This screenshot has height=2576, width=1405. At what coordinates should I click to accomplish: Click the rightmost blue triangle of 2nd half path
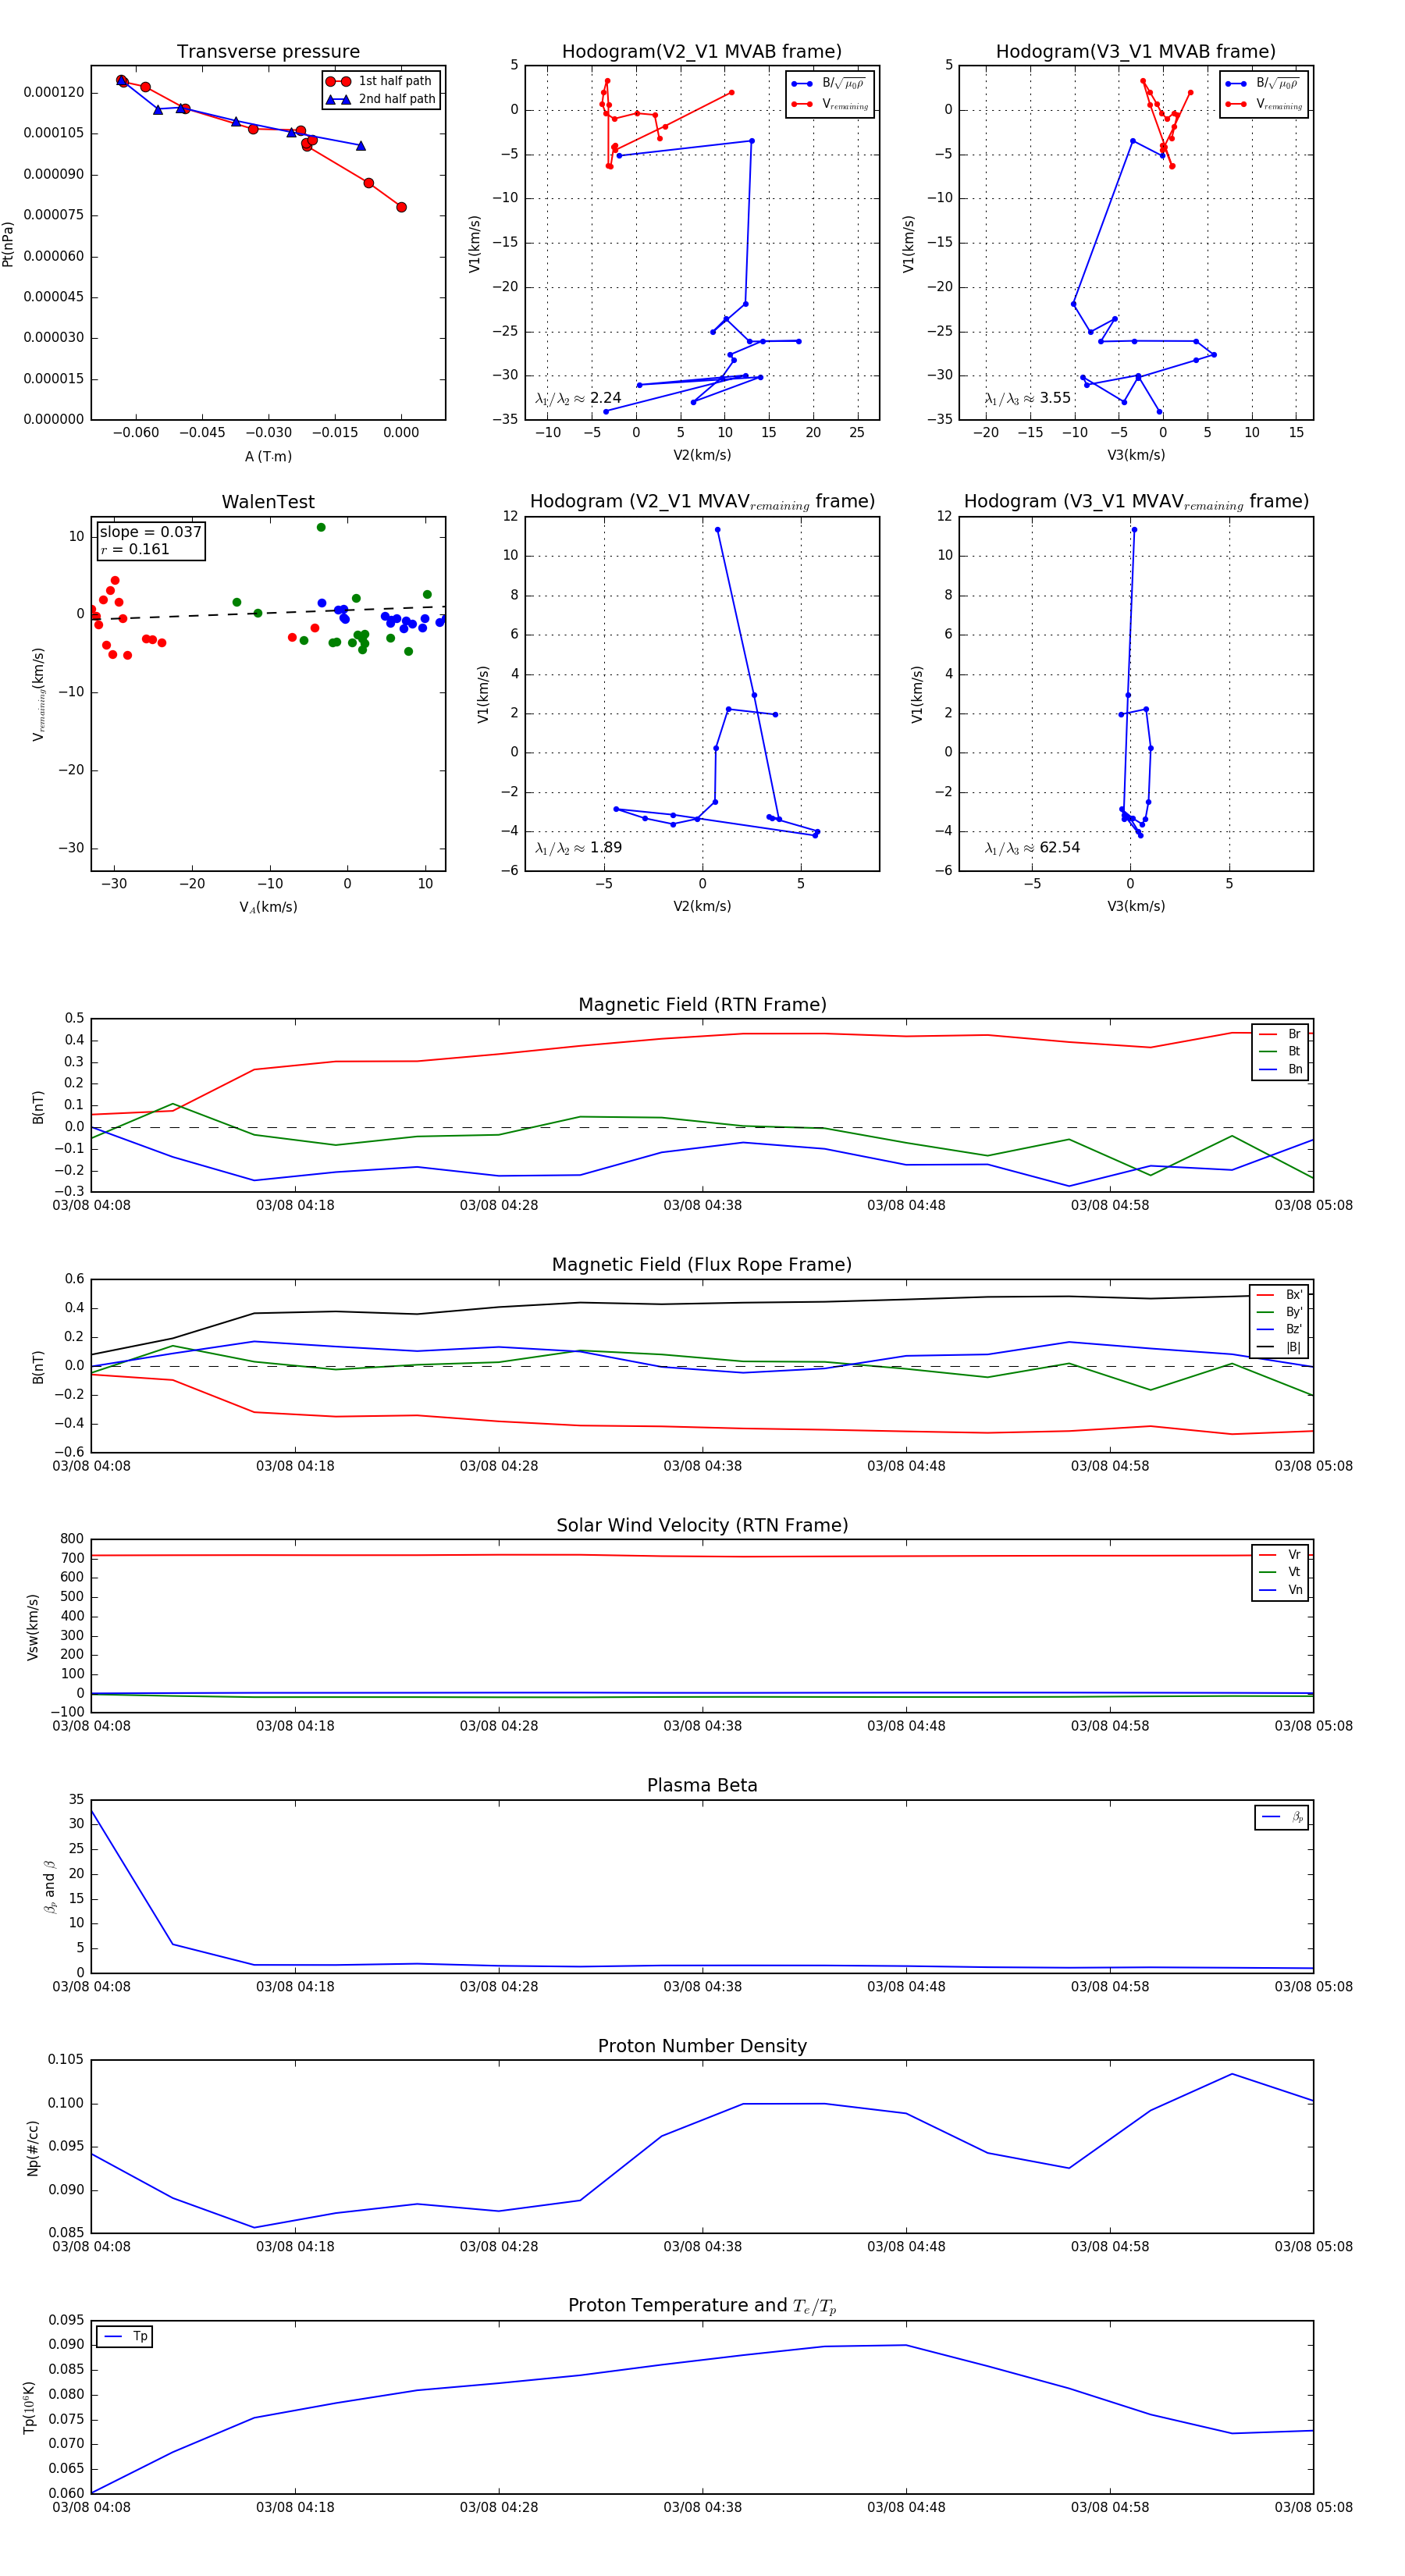pos(361,146)
